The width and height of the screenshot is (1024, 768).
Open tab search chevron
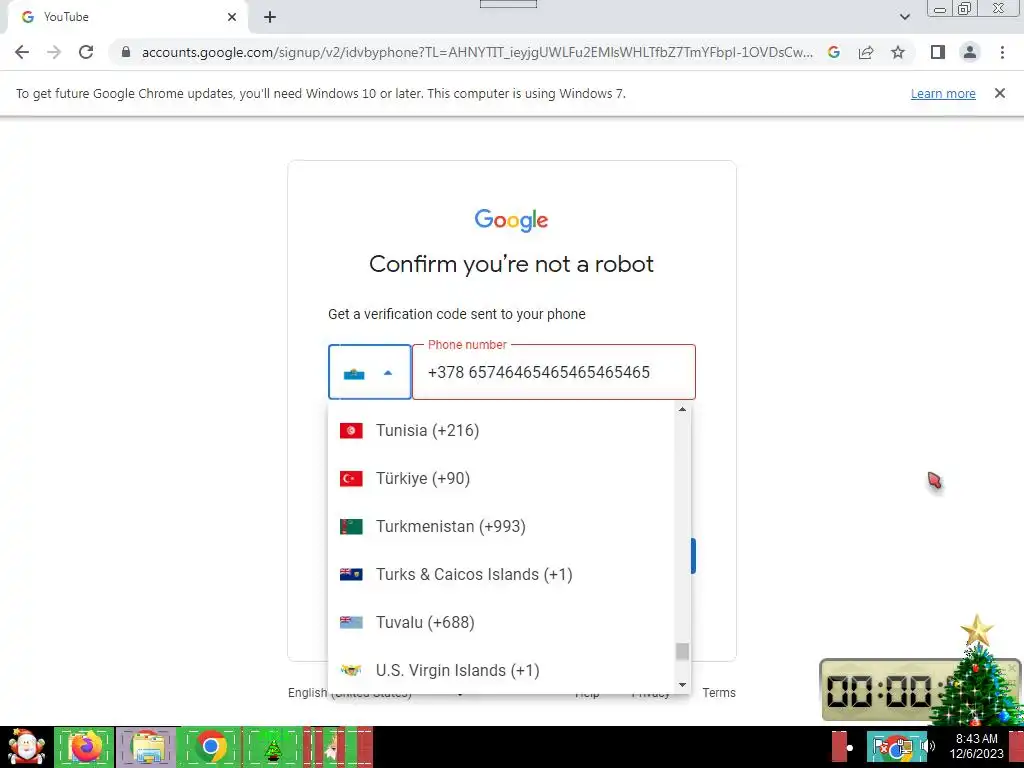pyautogui.click(x=904, y=17)
